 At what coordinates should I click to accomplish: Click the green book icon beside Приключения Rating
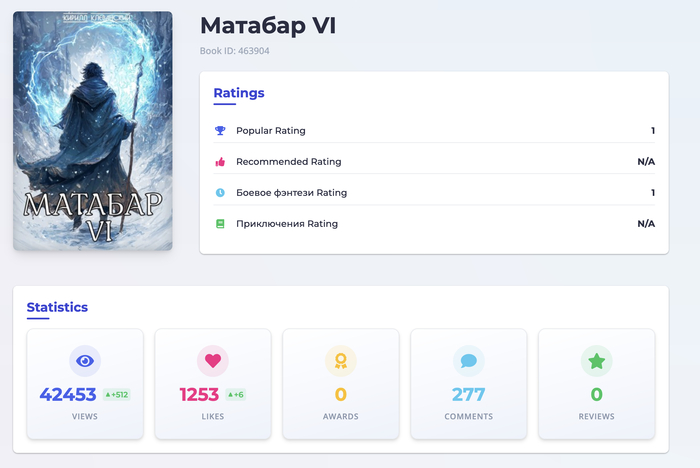pos(220,224)
